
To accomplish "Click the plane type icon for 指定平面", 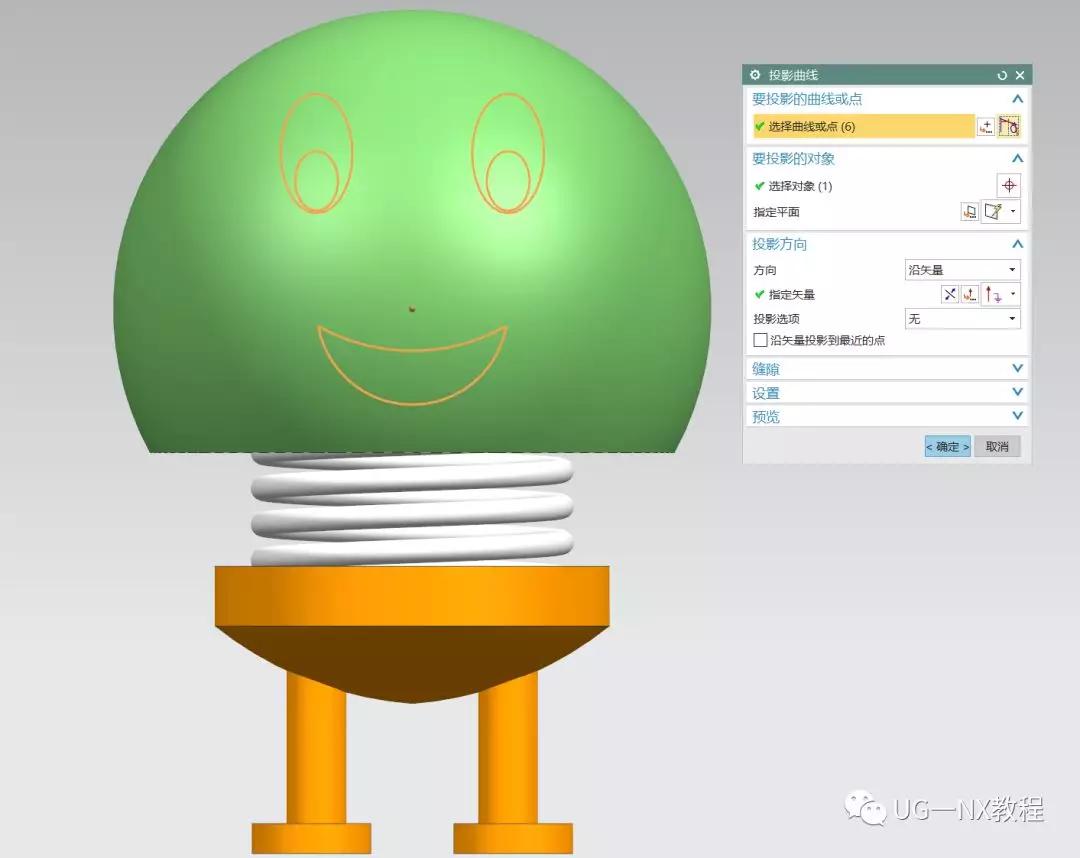I will point(993,211).
